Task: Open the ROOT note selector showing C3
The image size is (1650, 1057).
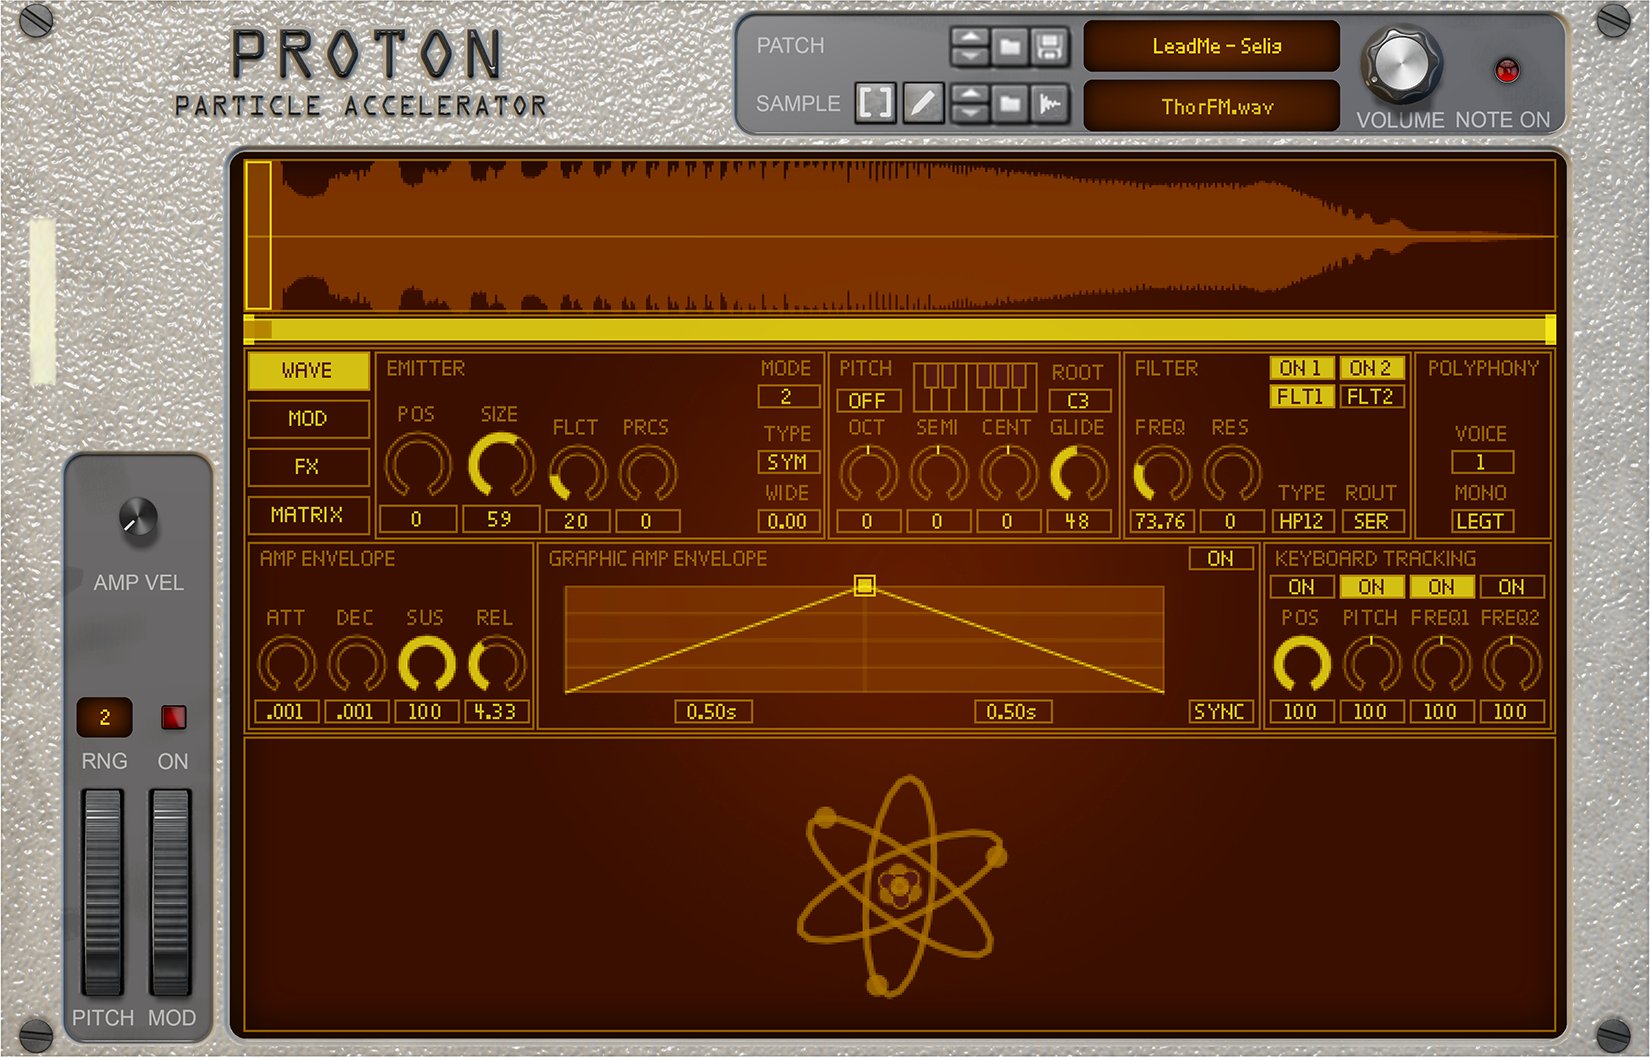Action: [1079, 401]
